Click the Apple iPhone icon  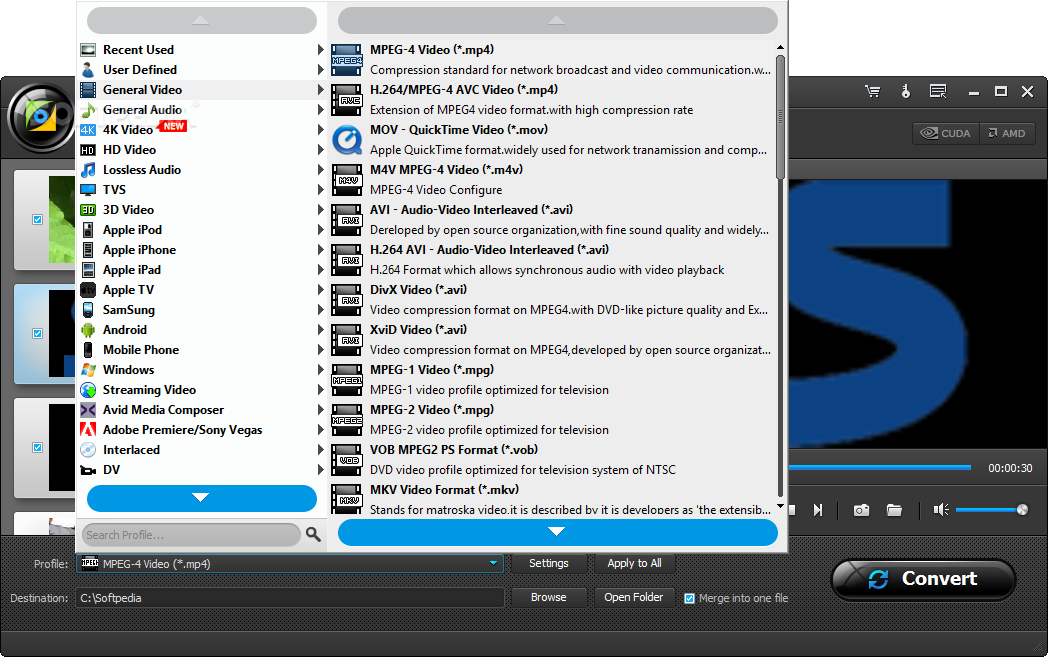(88, 250)
